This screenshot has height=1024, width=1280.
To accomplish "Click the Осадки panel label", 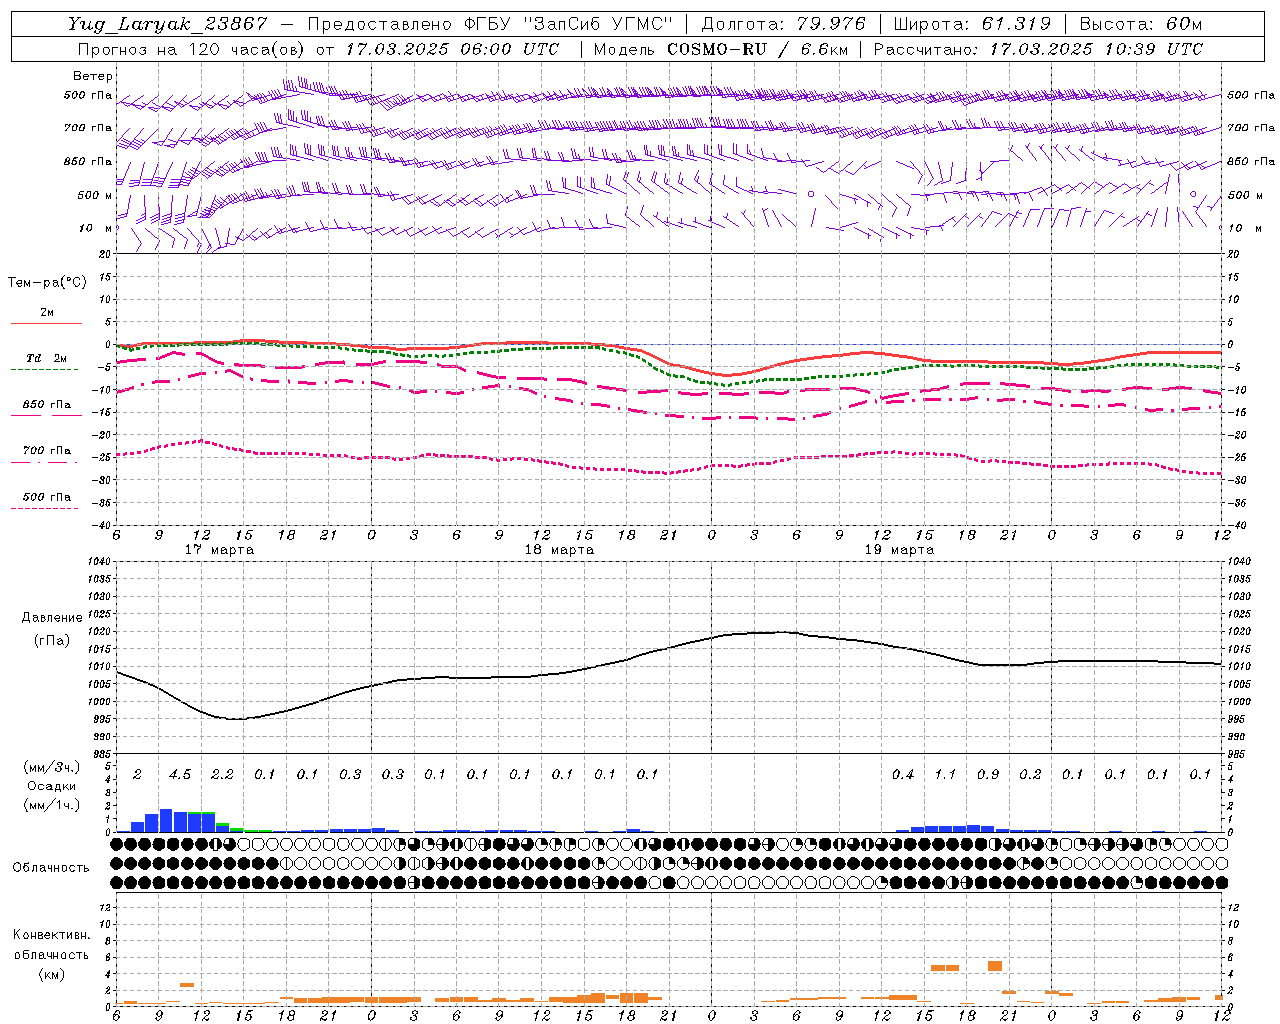I will [52, 786].
